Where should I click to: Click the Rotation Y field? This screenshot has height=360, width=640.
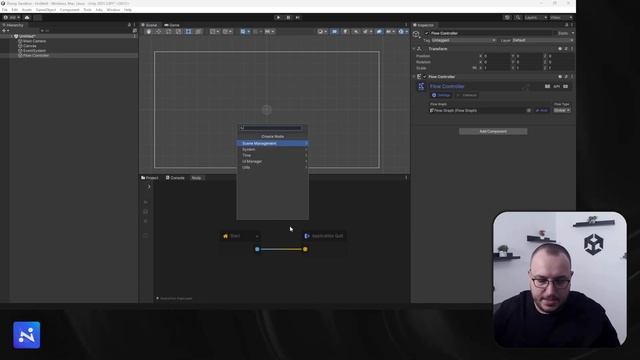pyautogui.click(x=529, y=62)
